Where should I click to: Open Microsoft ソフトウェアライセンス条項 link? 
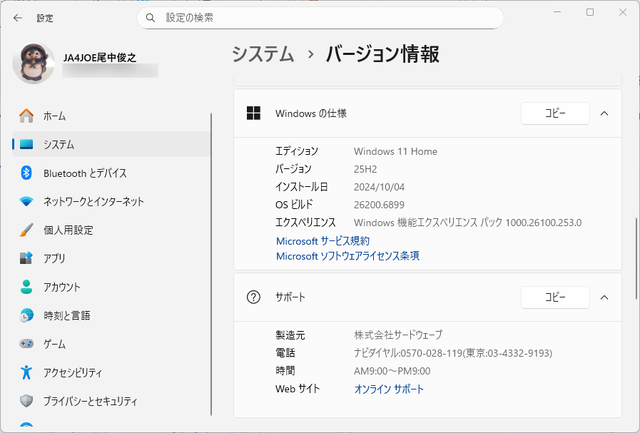click(x=348, y=256)
